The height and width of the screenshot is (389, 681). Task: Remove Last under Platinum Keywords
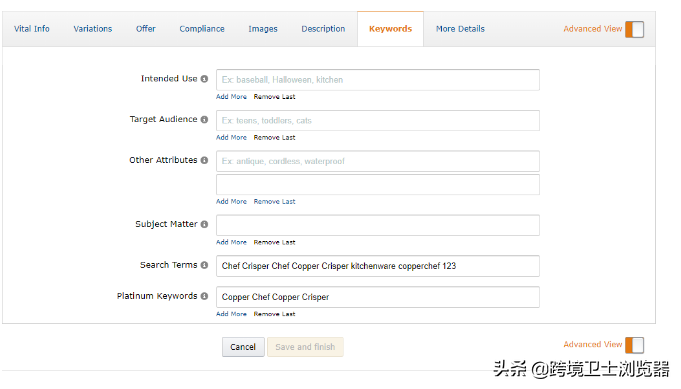coord(274,314)
